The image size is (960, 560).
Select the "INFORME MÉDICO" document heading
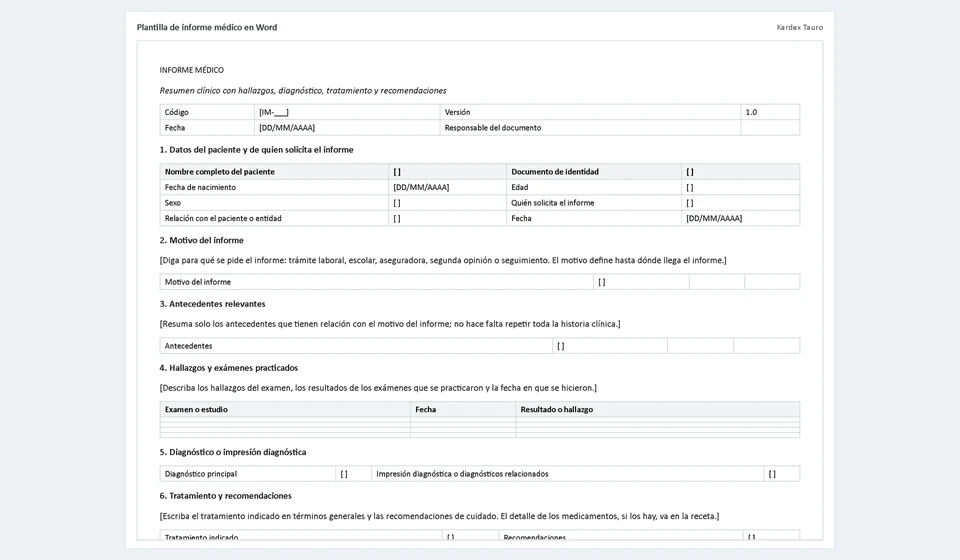coord(192,70)
